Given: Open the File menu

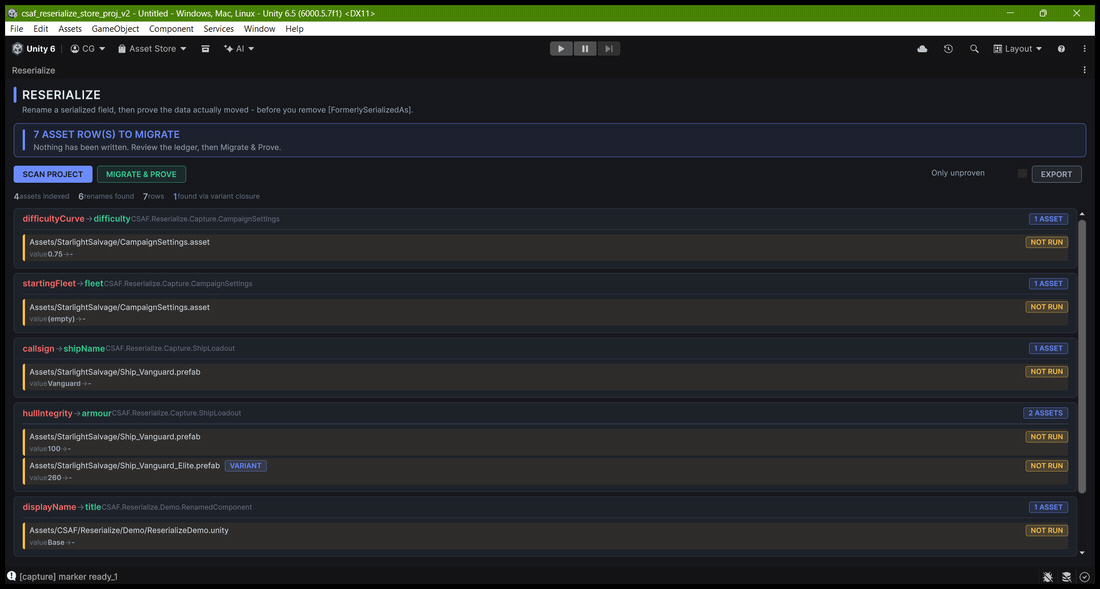Looking at the screenshot, I should click(17, 29).
